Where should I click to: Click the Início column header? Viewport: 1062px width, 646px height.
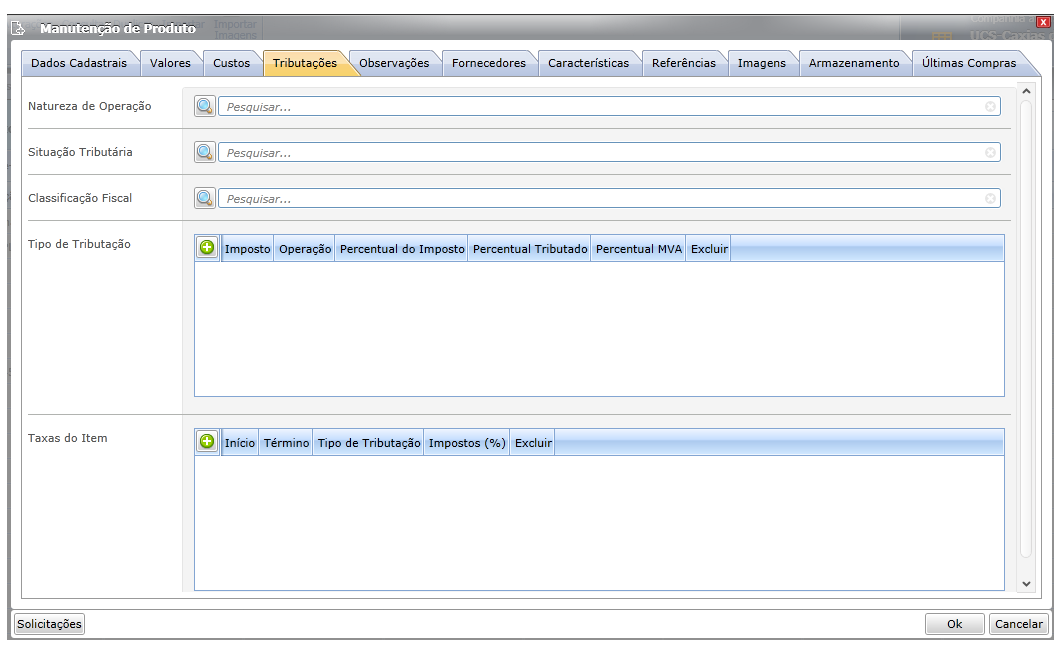tap(240, 443)
